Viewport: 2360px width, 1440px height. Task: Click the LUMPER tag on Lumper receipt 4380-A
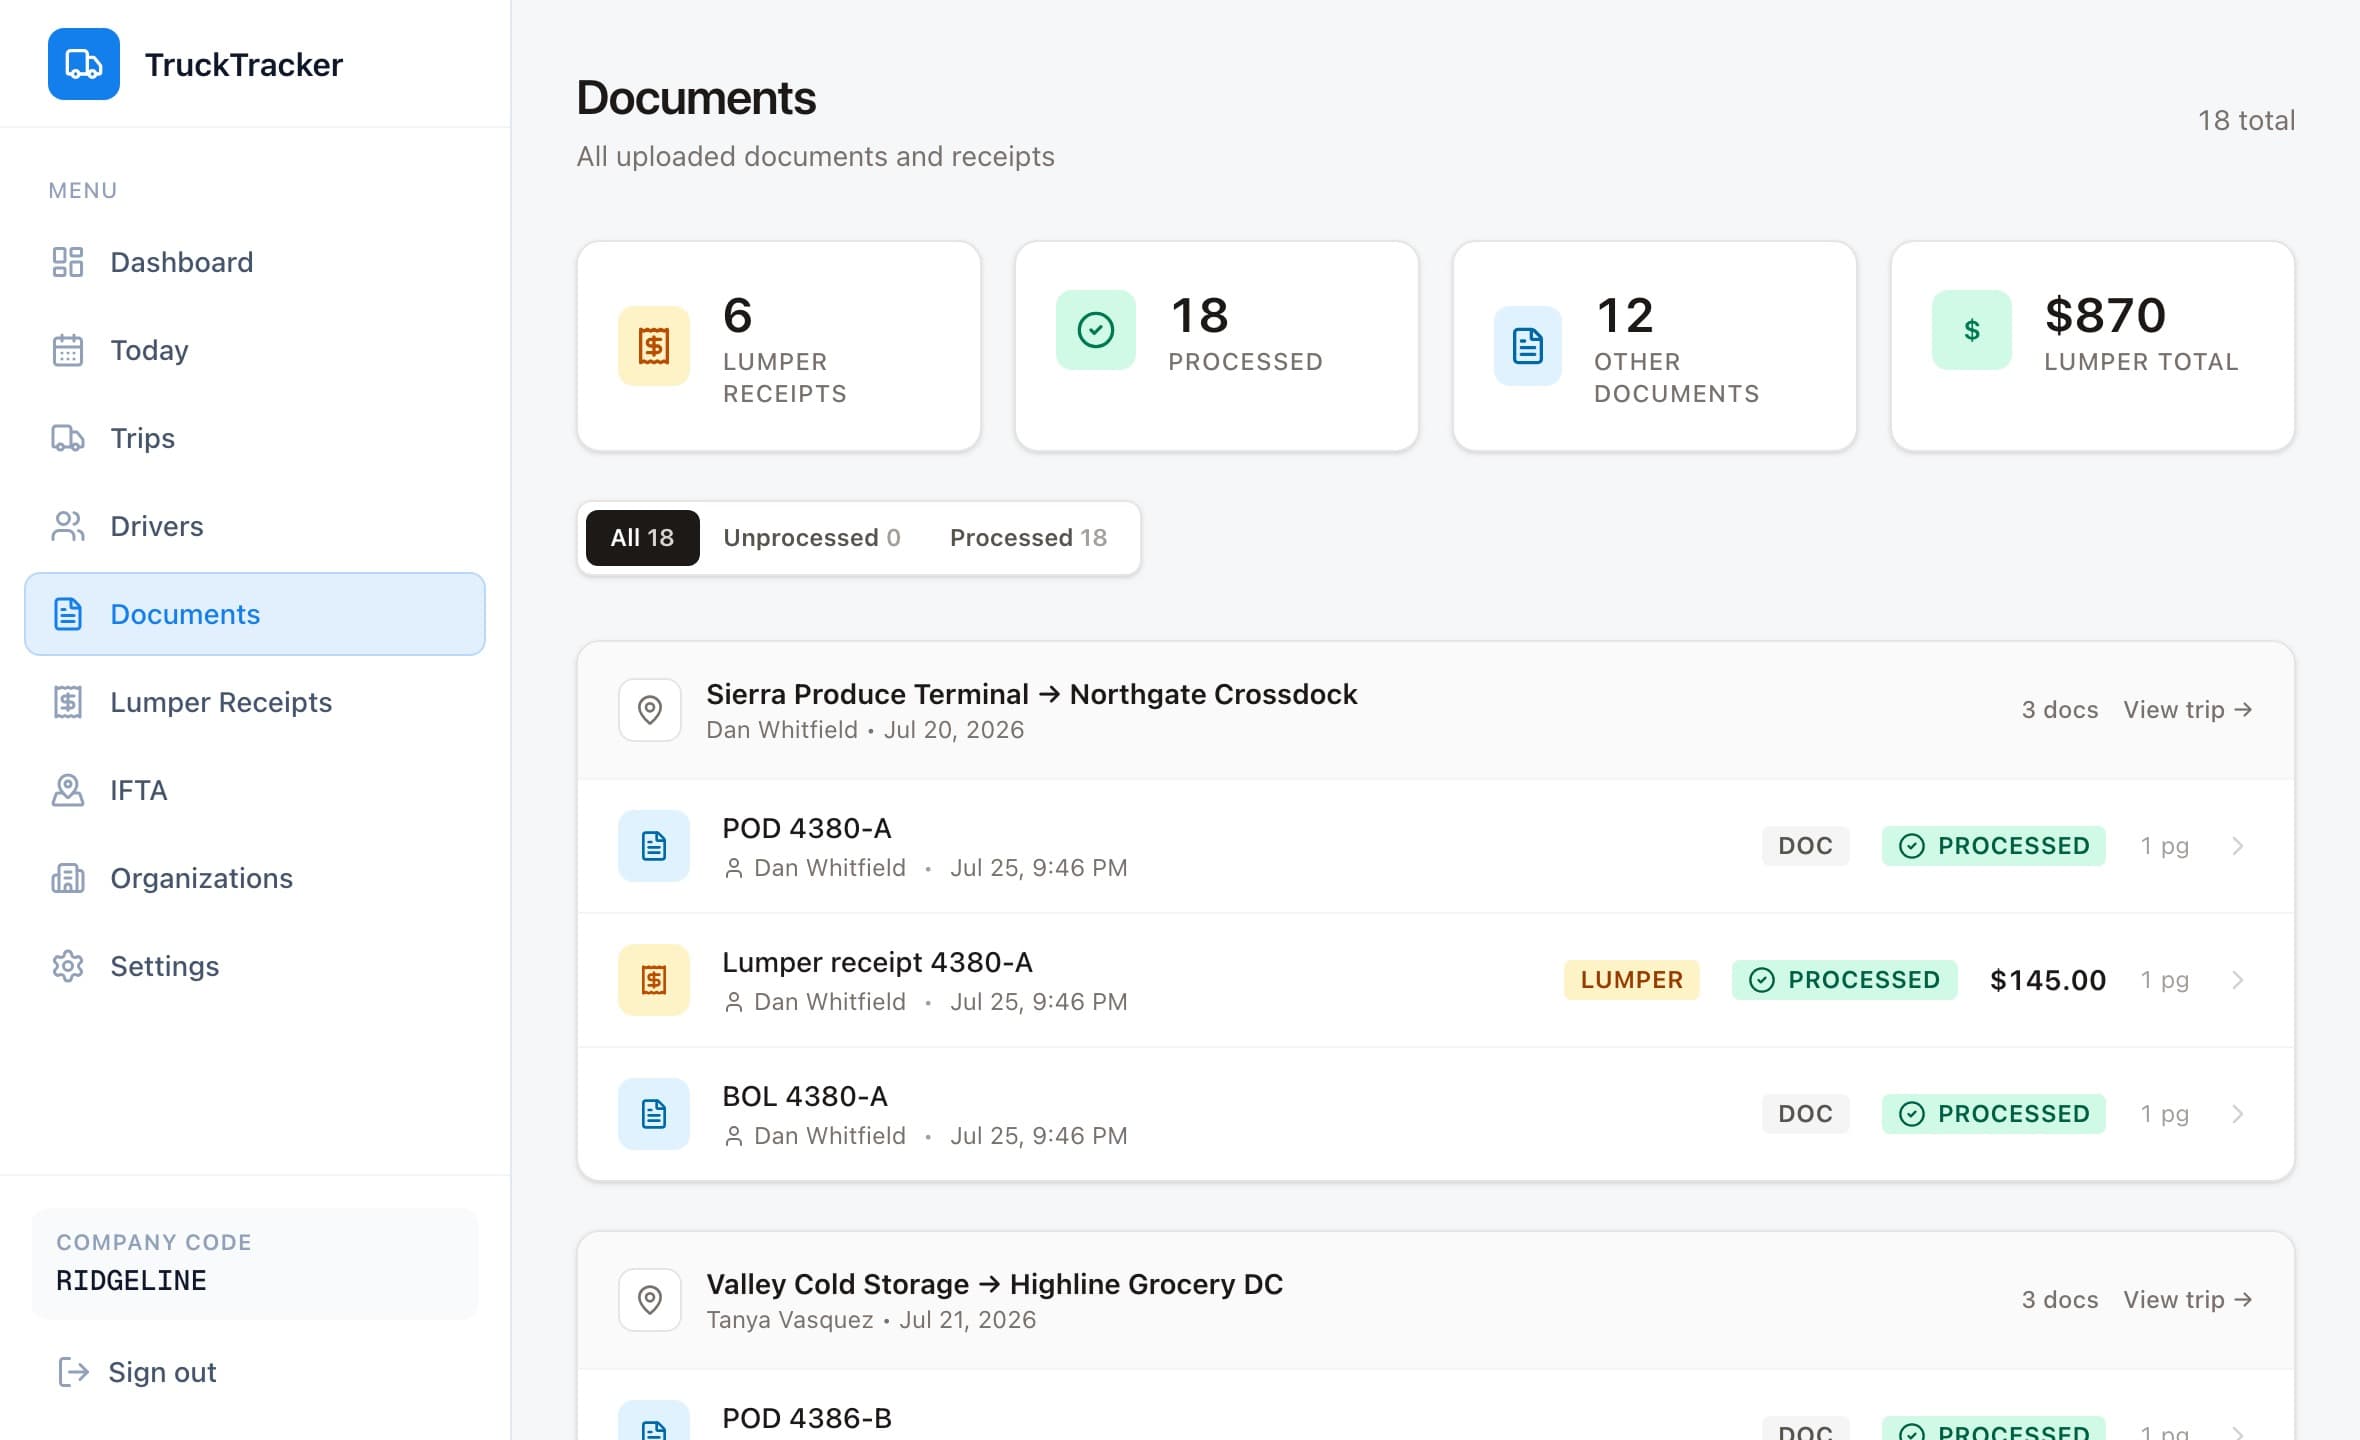(x=1632, y=980)
